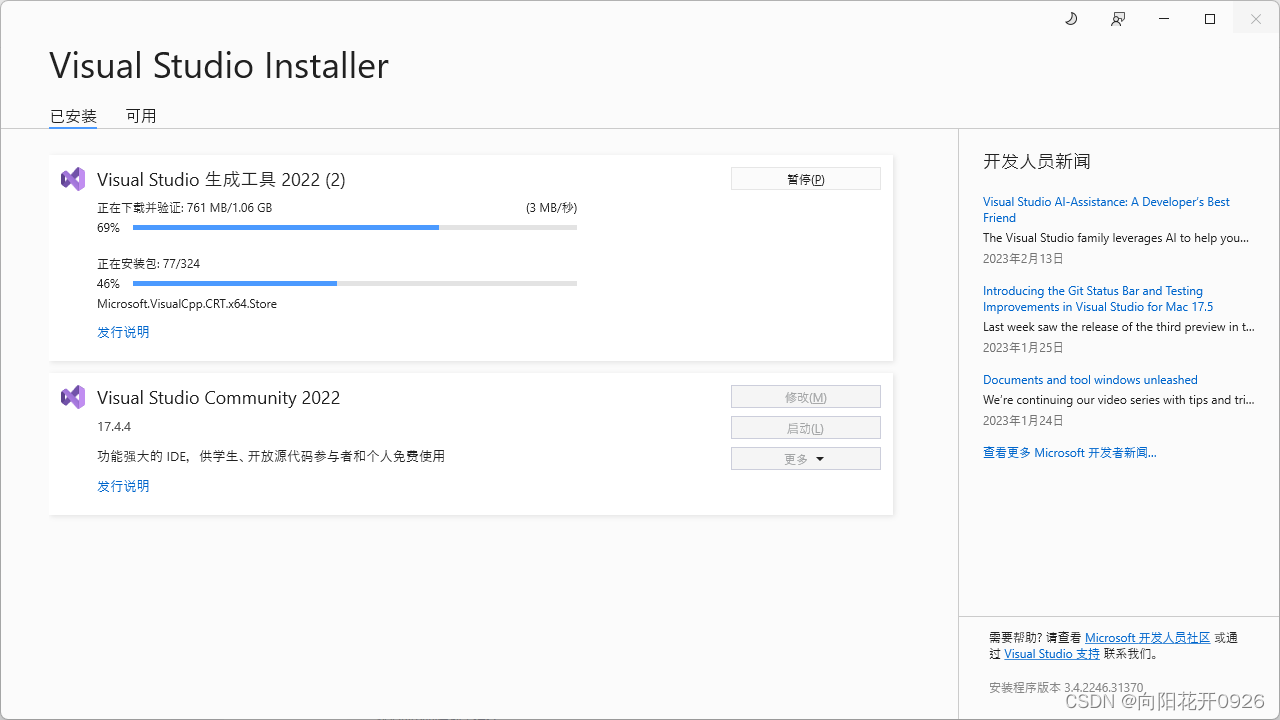The height and width of the screenshot is (720, 1280).
Task: Click the Visual Studio 生成工具 2022 product icon
Action: click(x=72, y=178)
